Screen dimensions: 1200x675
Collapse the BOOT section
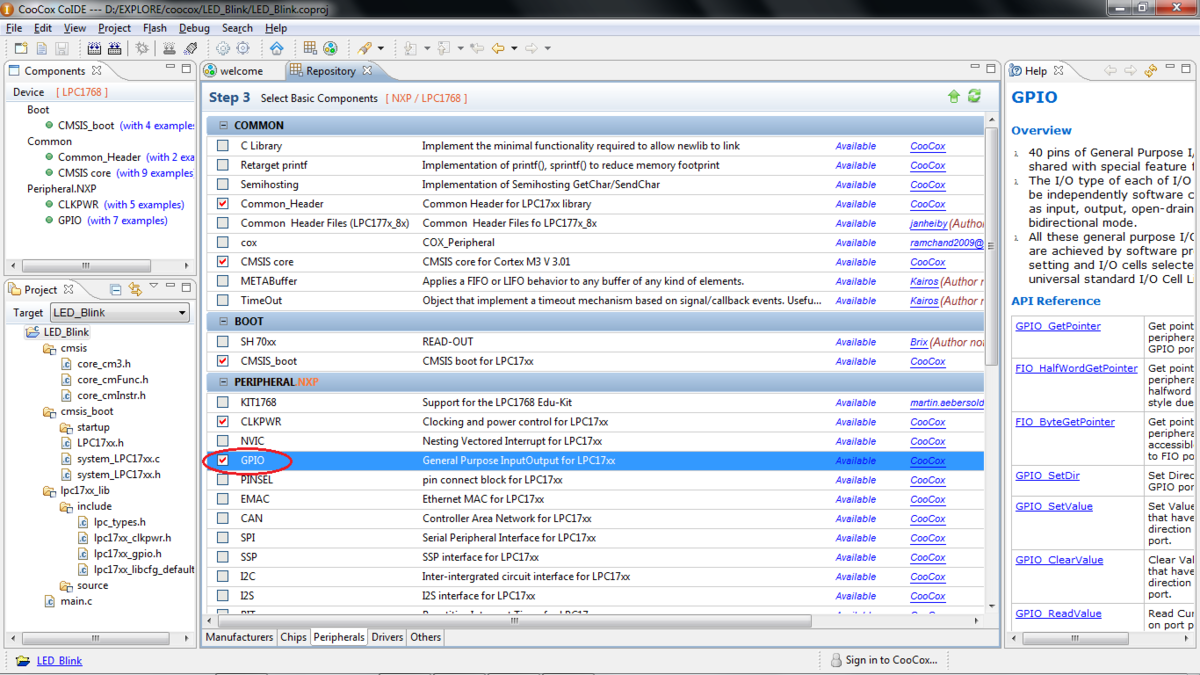click(223, 322)
